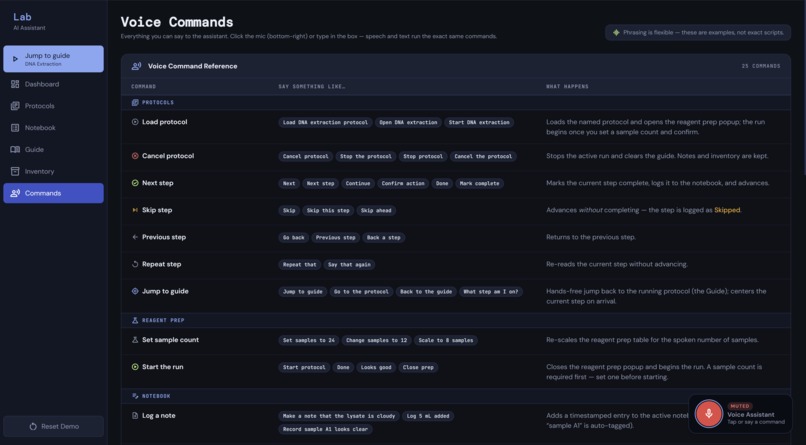Viewport: 806px width, 445px height.
Task: Open Inventory from the sidebar
Action: pyautogui.click(x=53, y=171)
